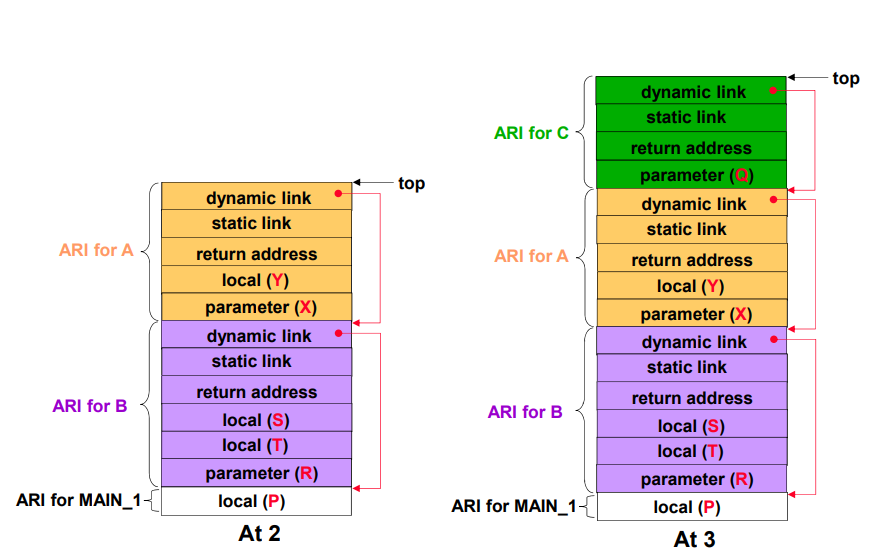
Task: Click the orange 'ARI for A' label beside At 2 stack
Action: [x=96, y=250]
